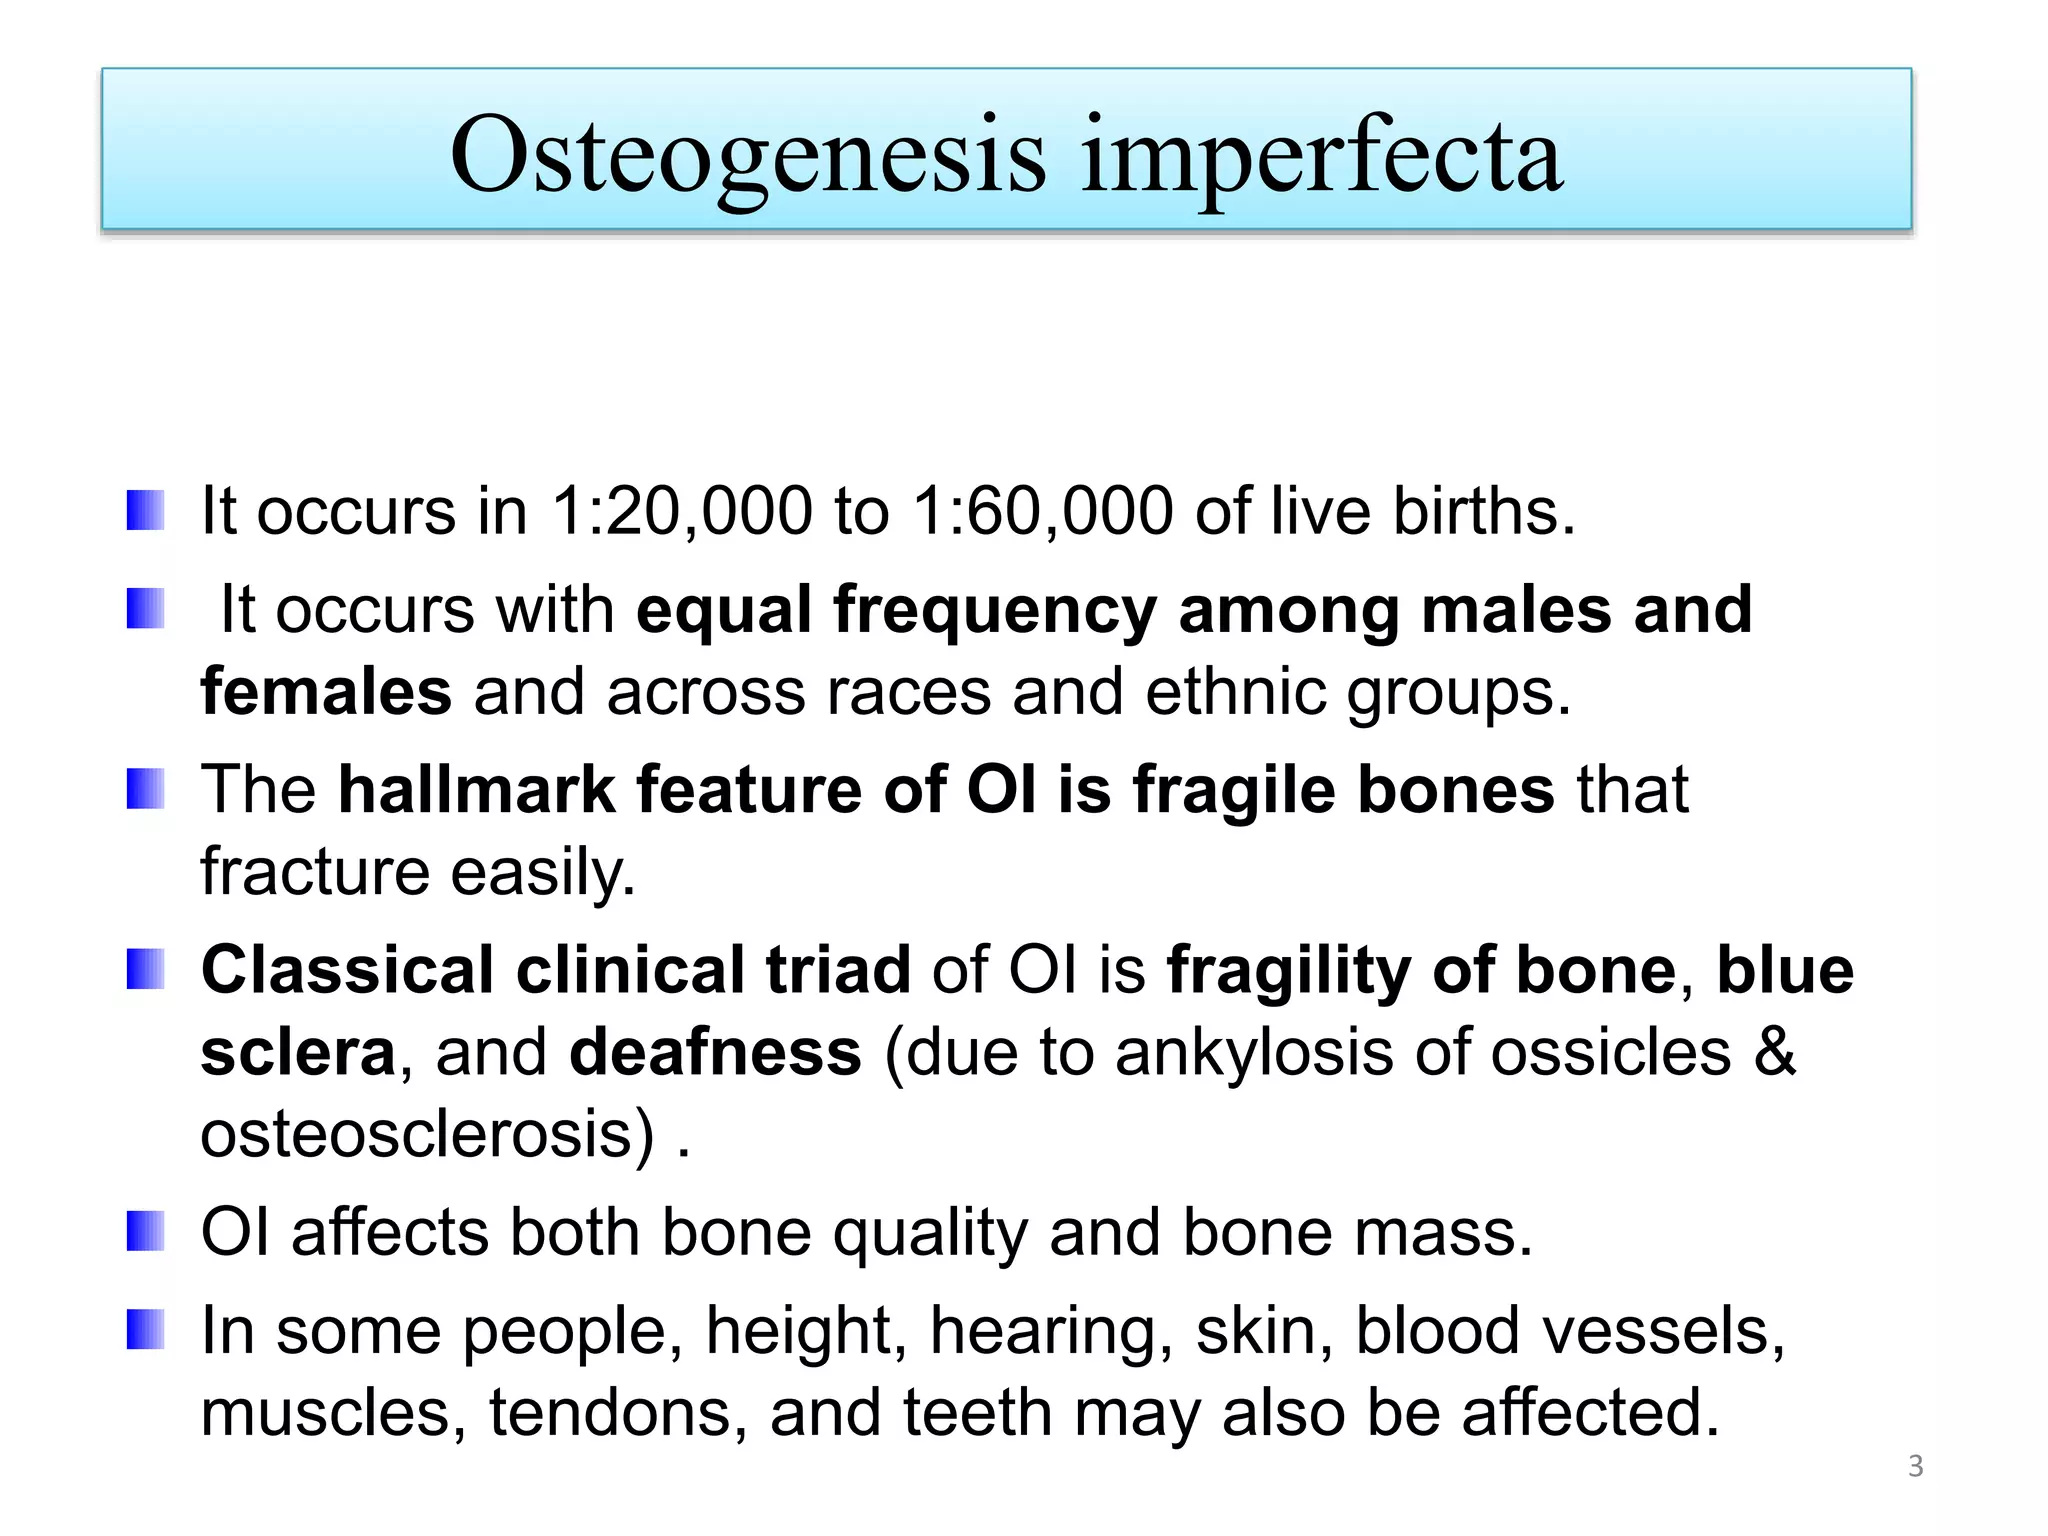Click the text '1:60,000 of live births'
The height and width of the screenshot is (1536, 2048).
(x=1243, y=510)
